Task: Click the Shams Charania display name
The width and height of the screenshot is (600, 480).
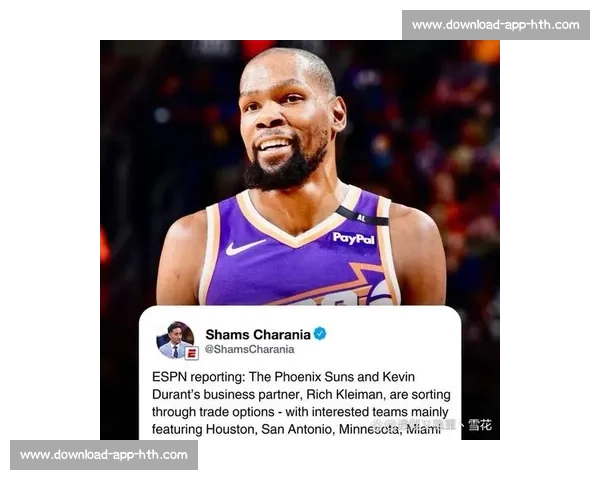Action: click(x=258, y=335)
